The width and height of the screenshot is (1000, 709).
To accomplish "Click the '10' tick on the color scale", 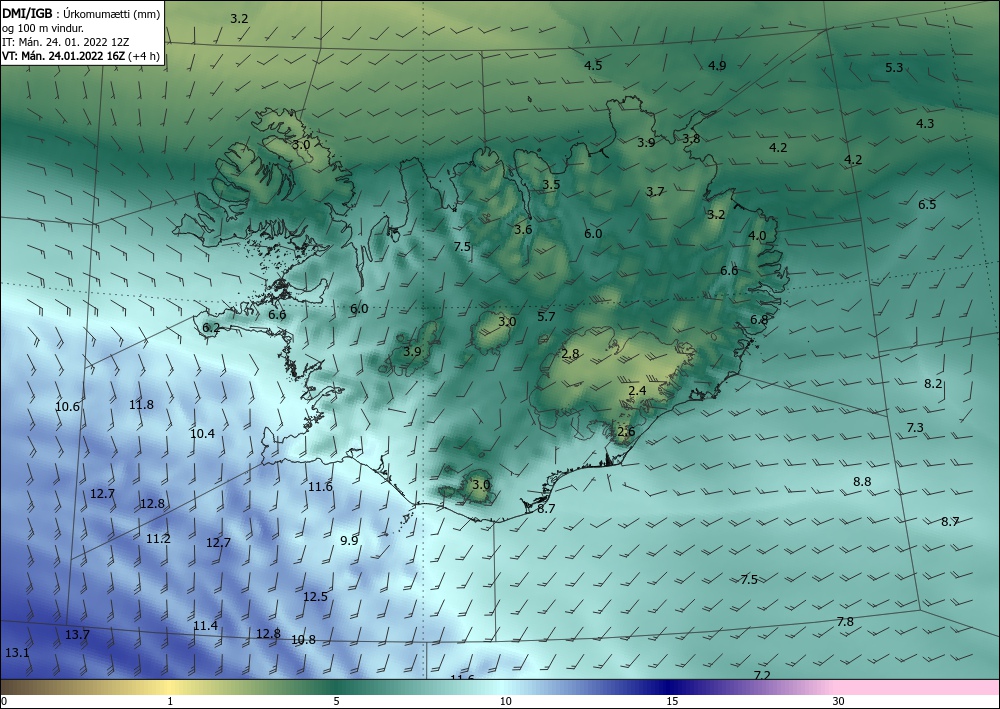I will tap(506, 701).
